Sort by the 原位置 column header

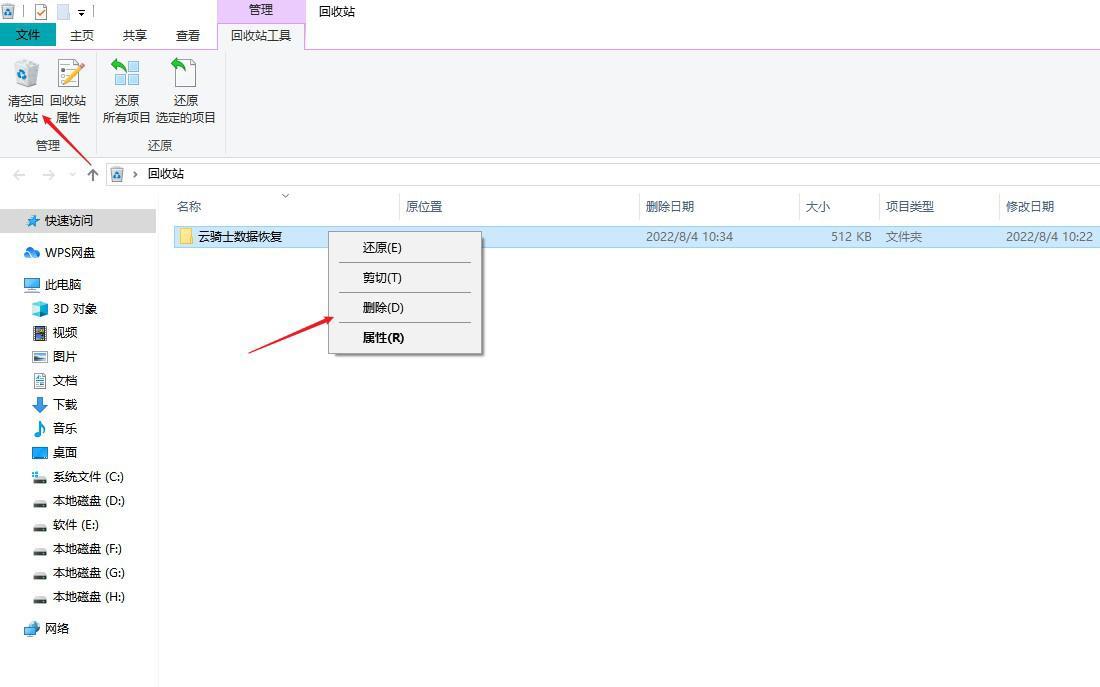(519, 206)
